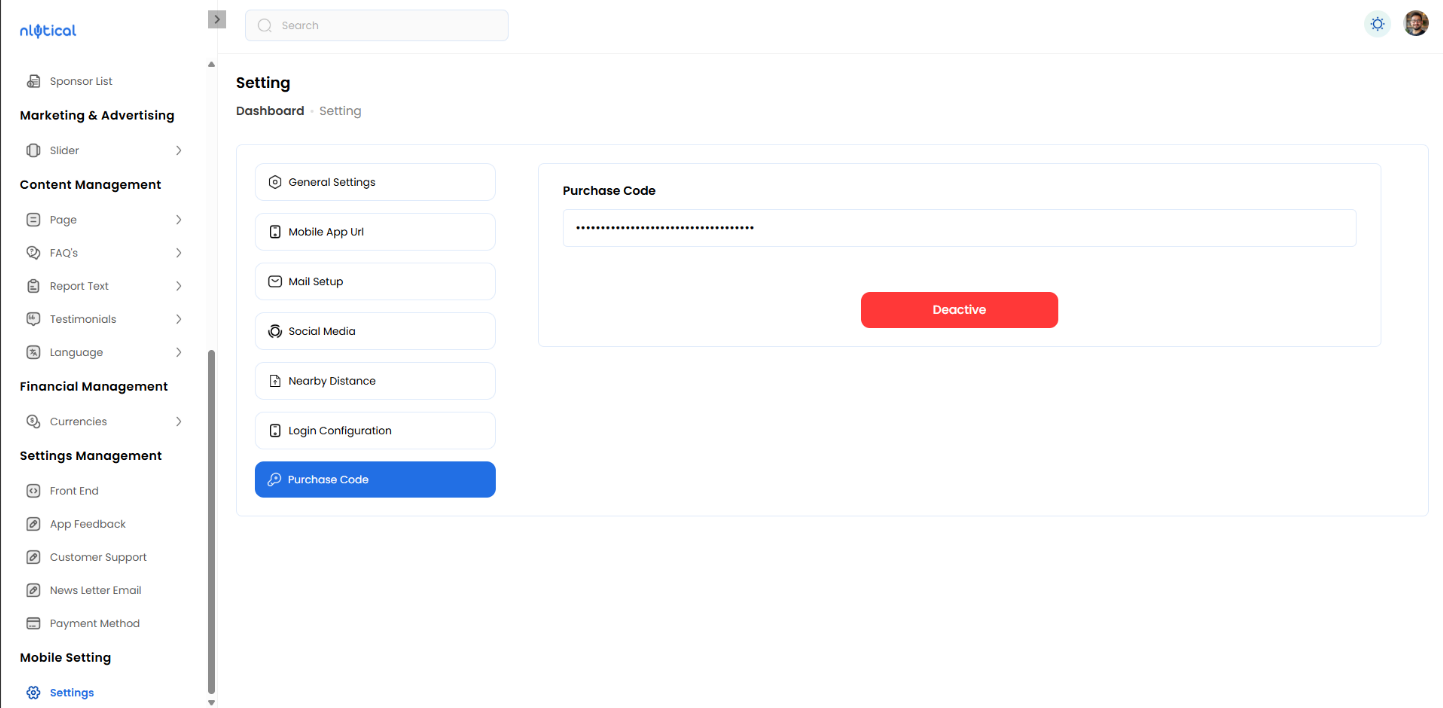Screen dimensions: 1443x708
Task: Click the Front End sidebar icon
Action: tap(33, 491)
